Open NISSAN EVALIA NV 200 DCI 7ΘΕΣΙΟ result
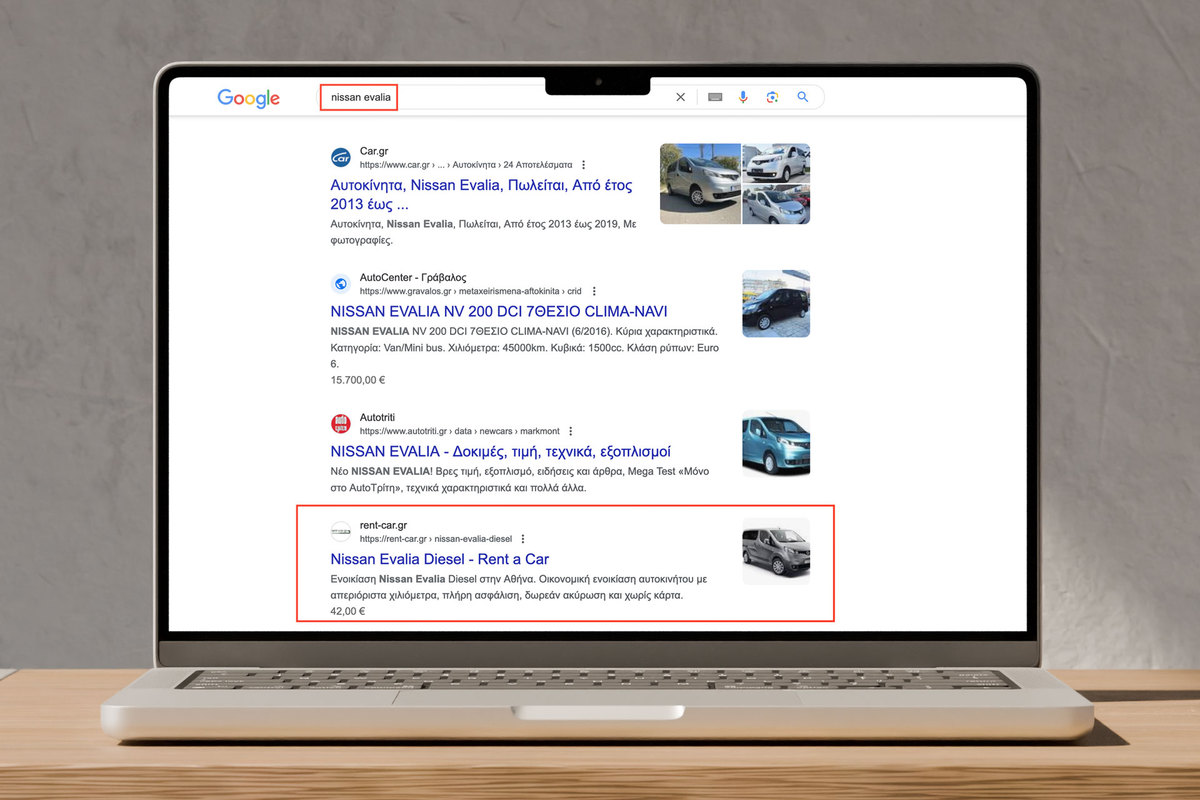 (x=499, y=311)
